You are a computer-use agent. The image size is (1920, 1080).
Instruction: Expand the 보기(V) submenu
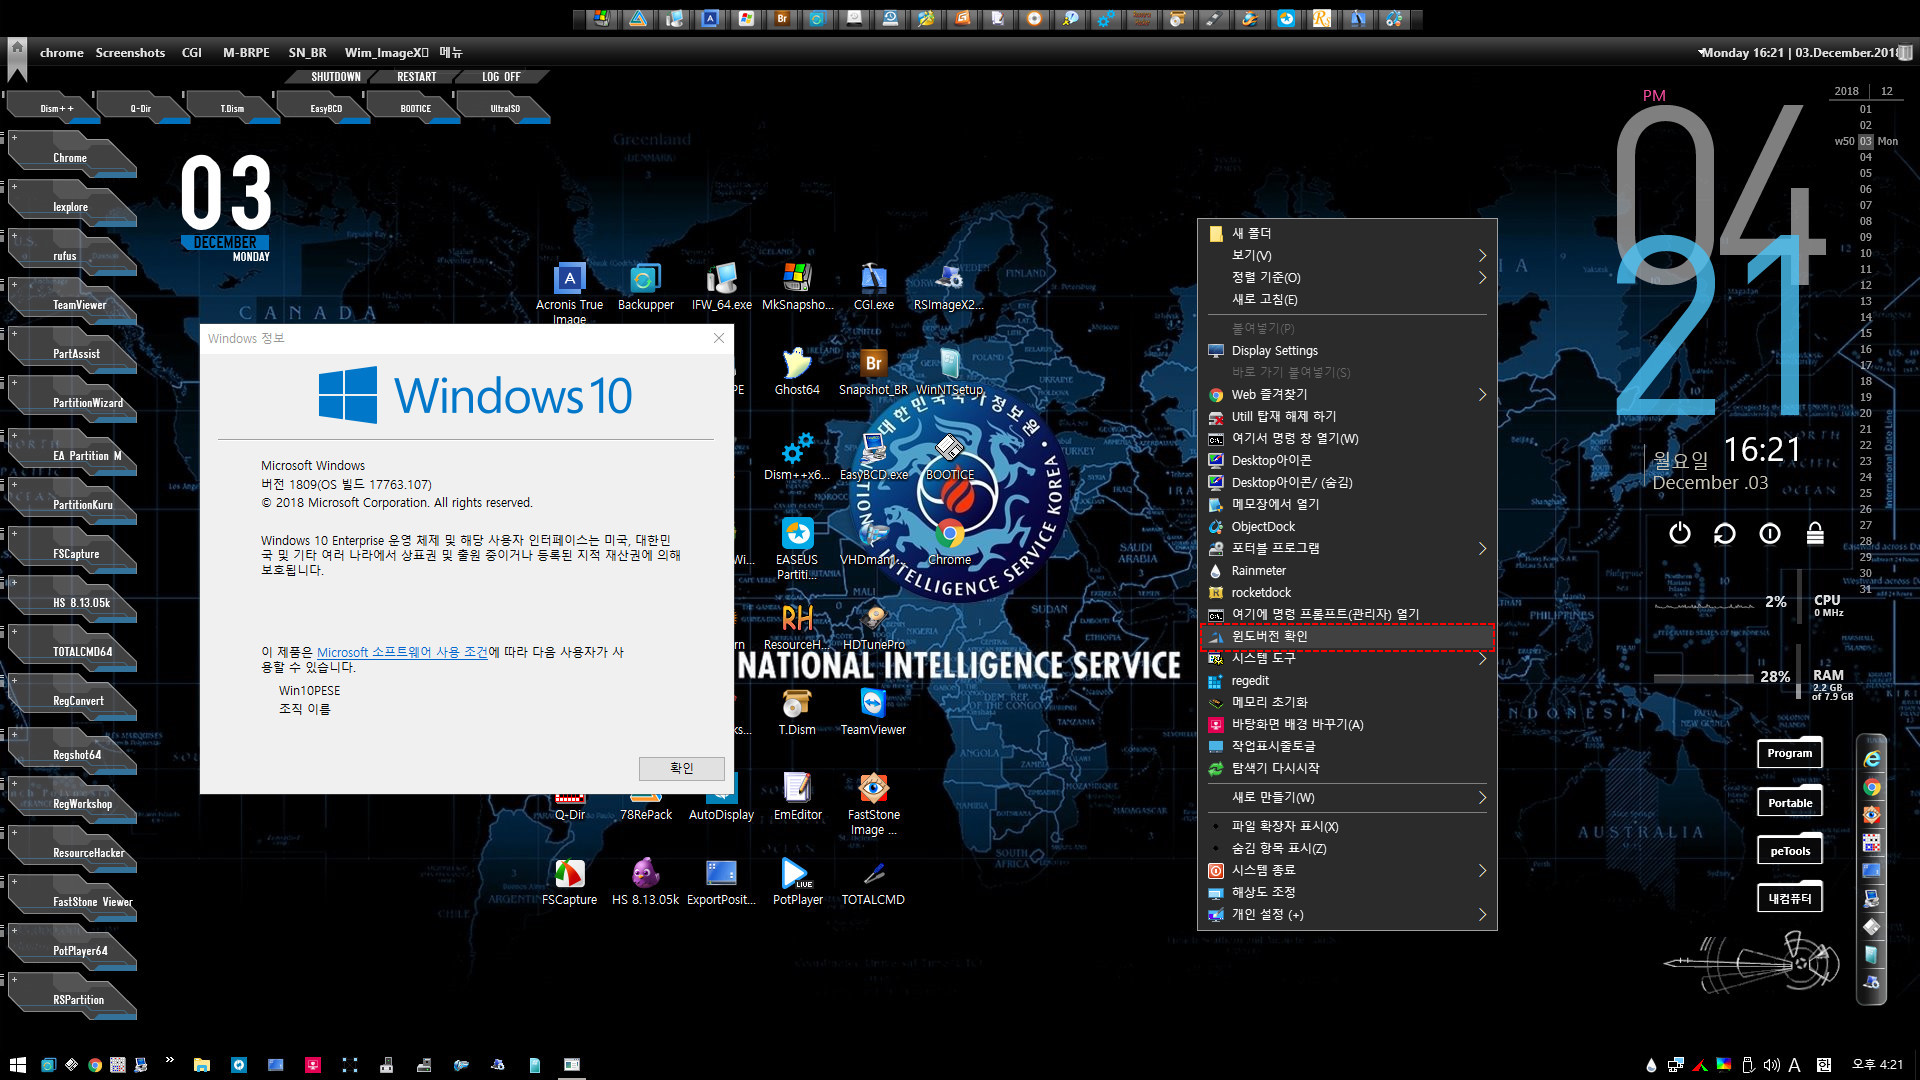[1347, 255]
